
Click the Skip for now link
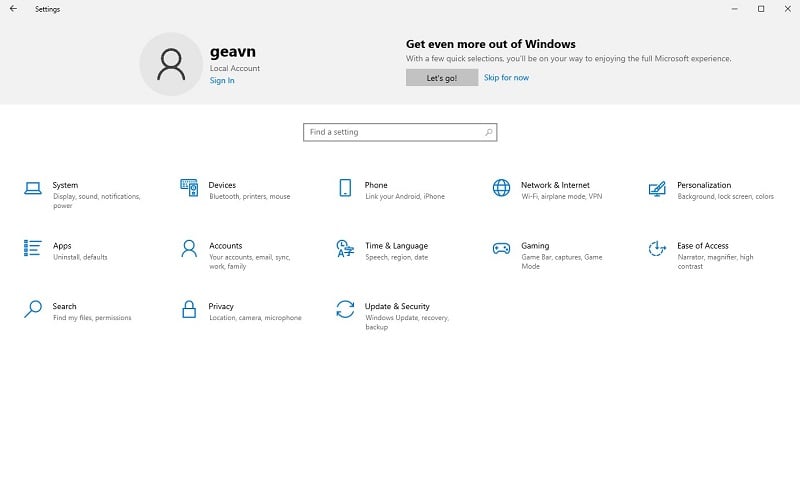(506, 78)
